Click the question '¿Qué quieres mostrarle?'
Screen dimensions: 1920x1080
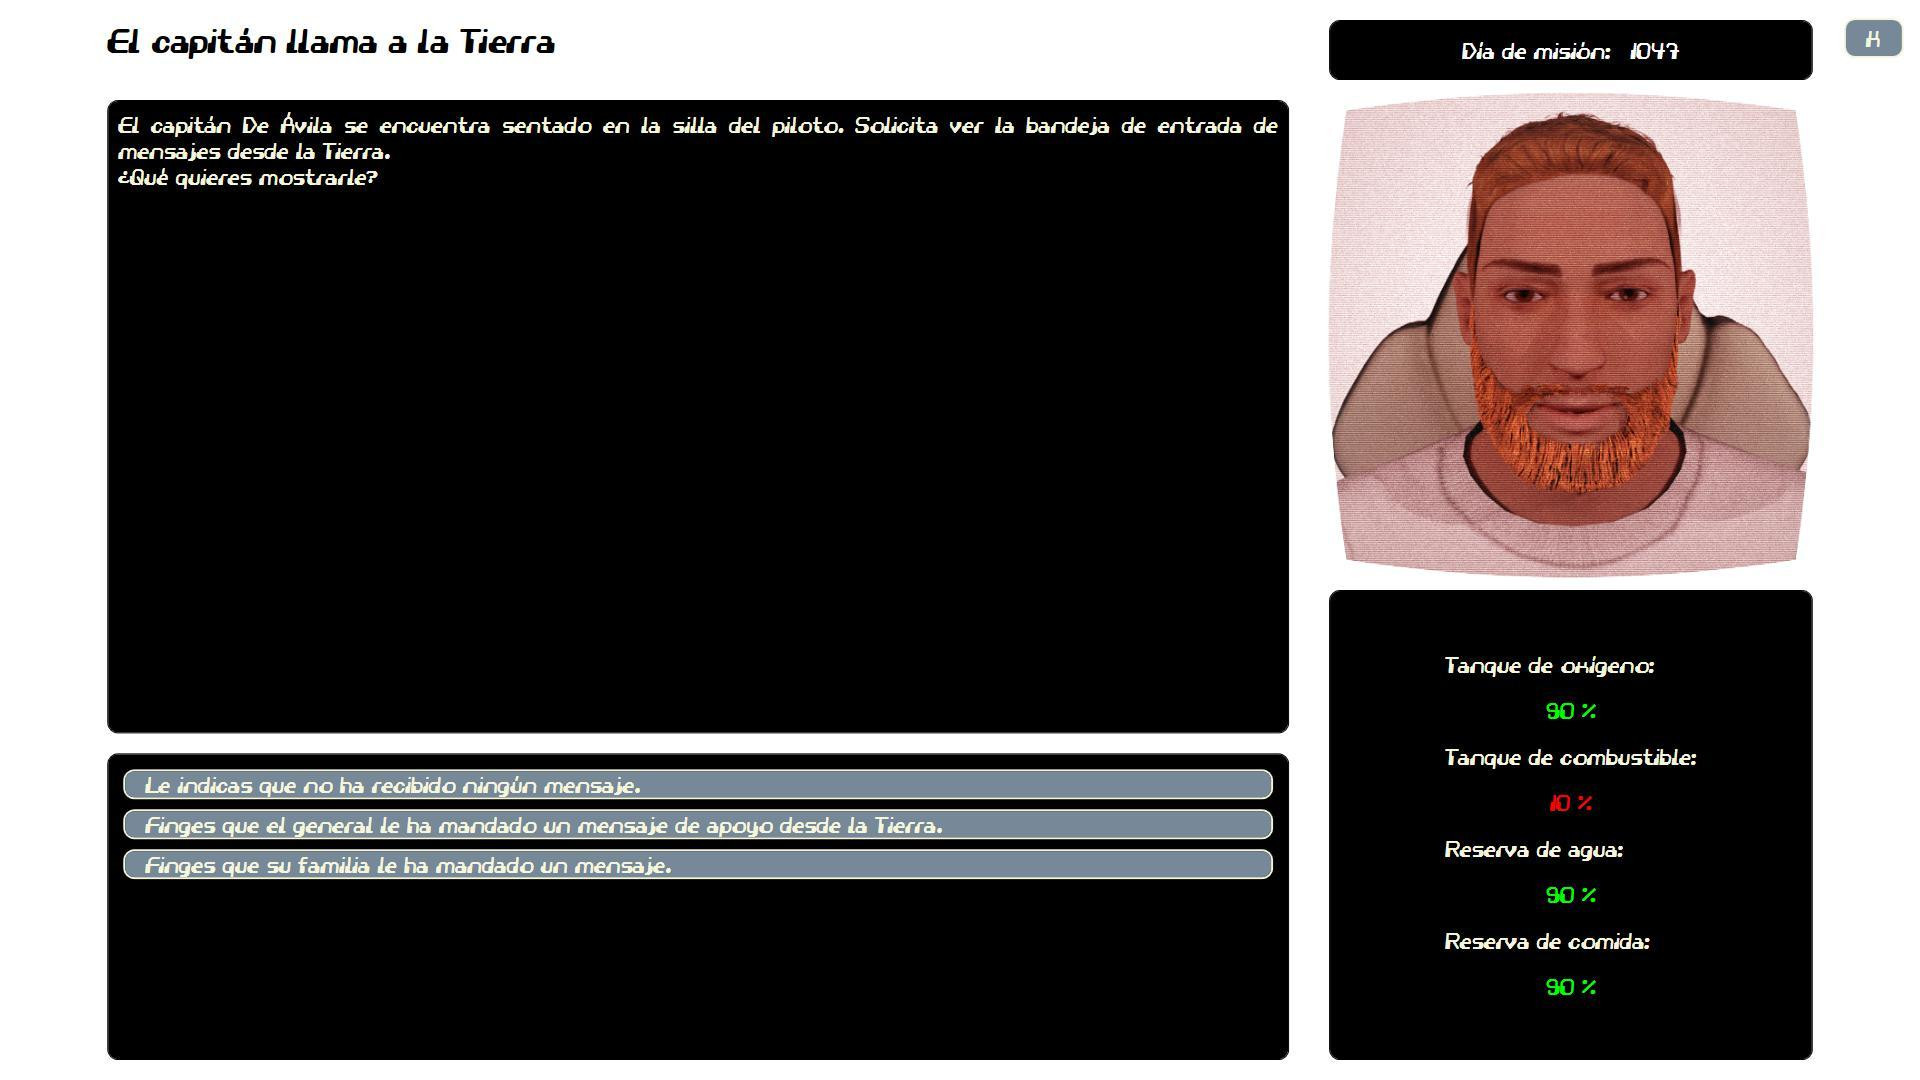click(248, 178)
